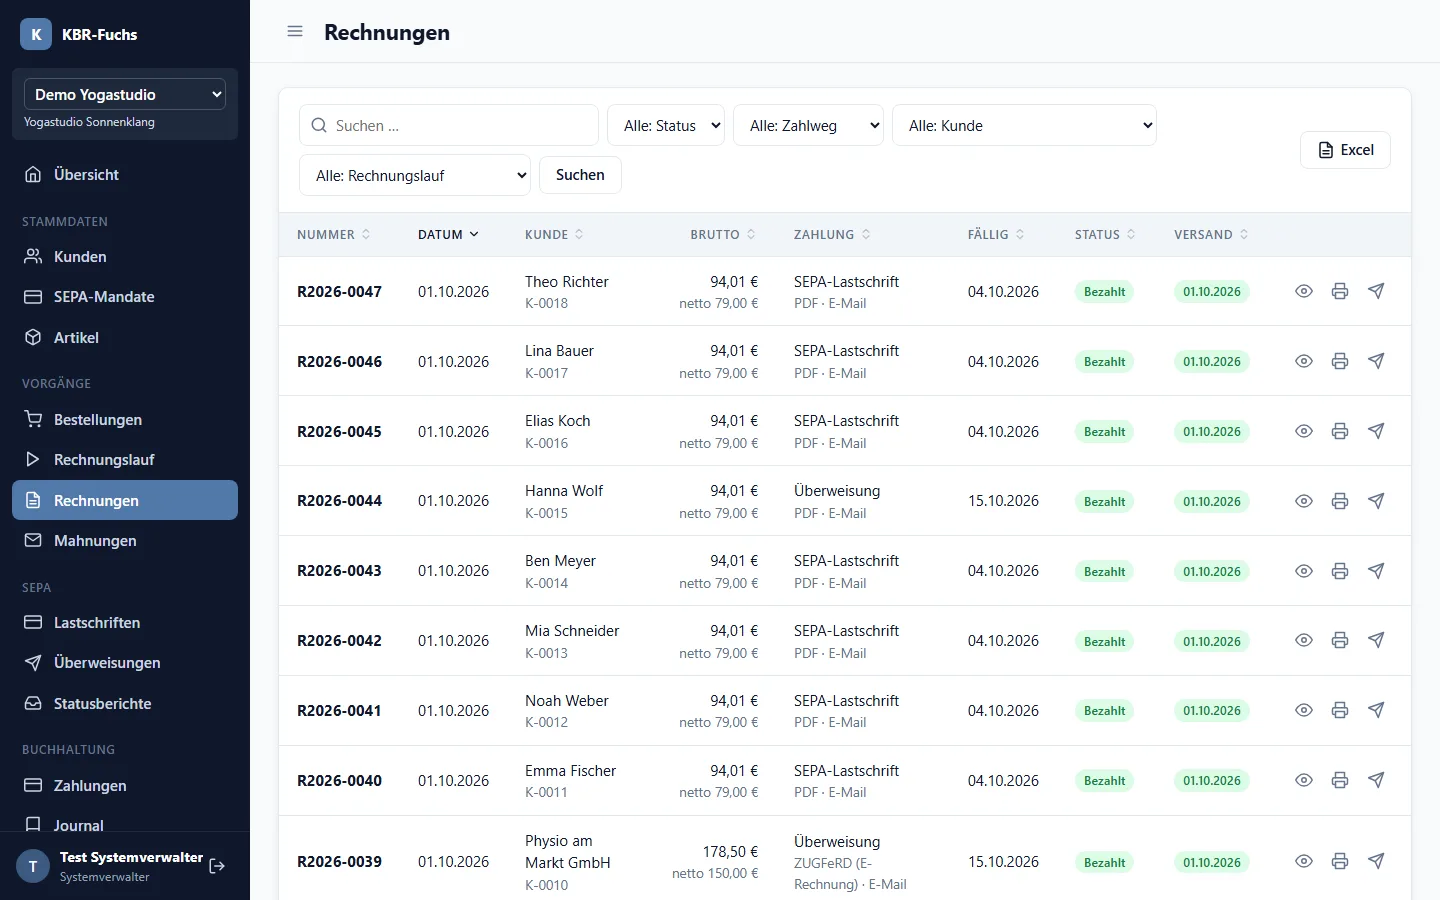Send invoice R2026-0045 via paper plane icon
The width and height of the screenshot is (1440, 900).
[x=1376, y=431]
